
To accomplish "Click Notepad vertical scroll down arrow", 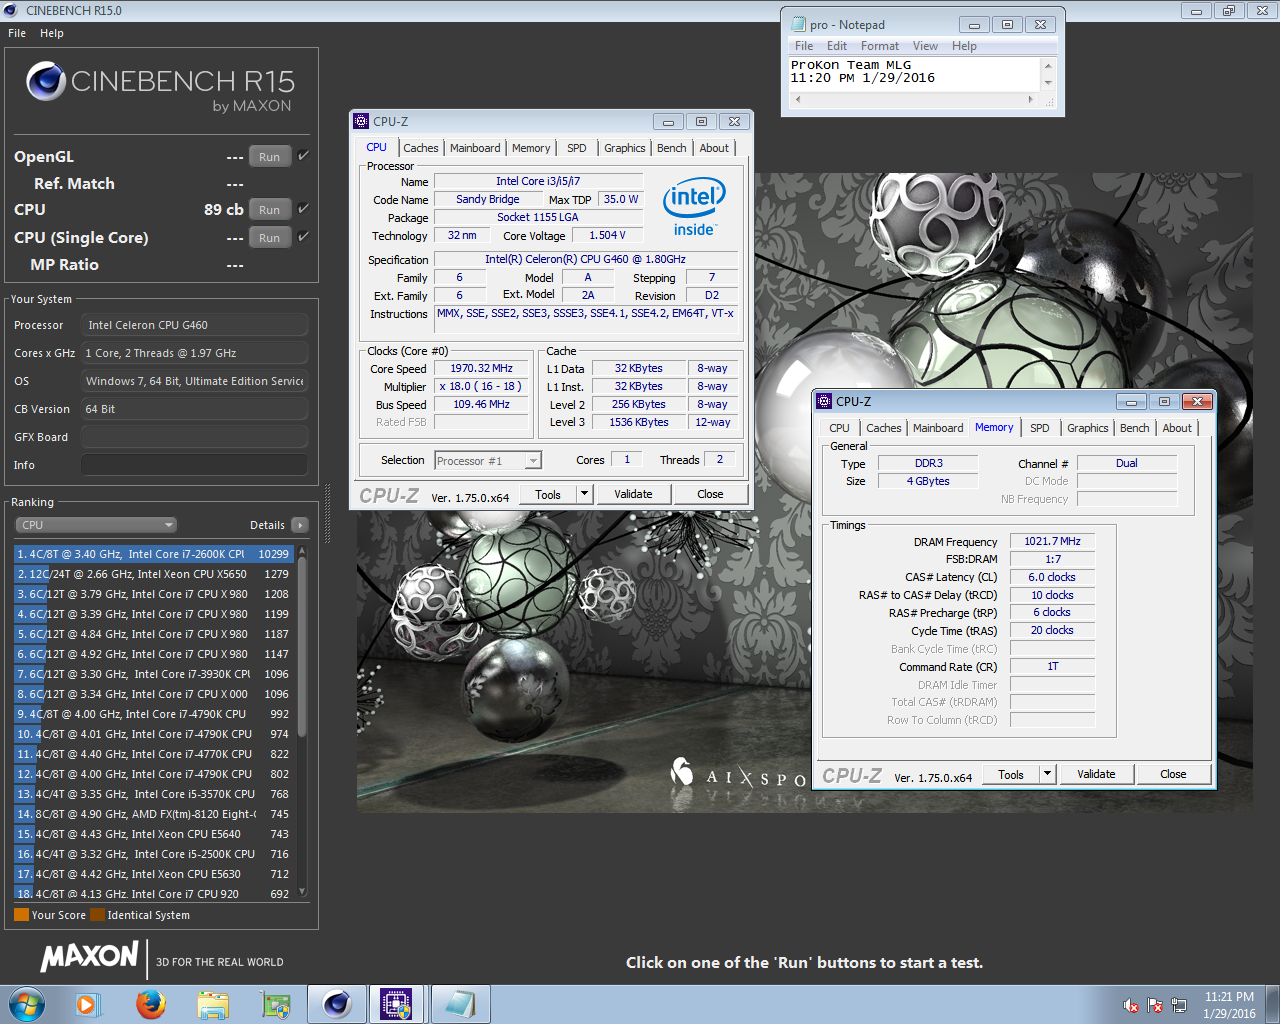I will tap(1048, 84).
